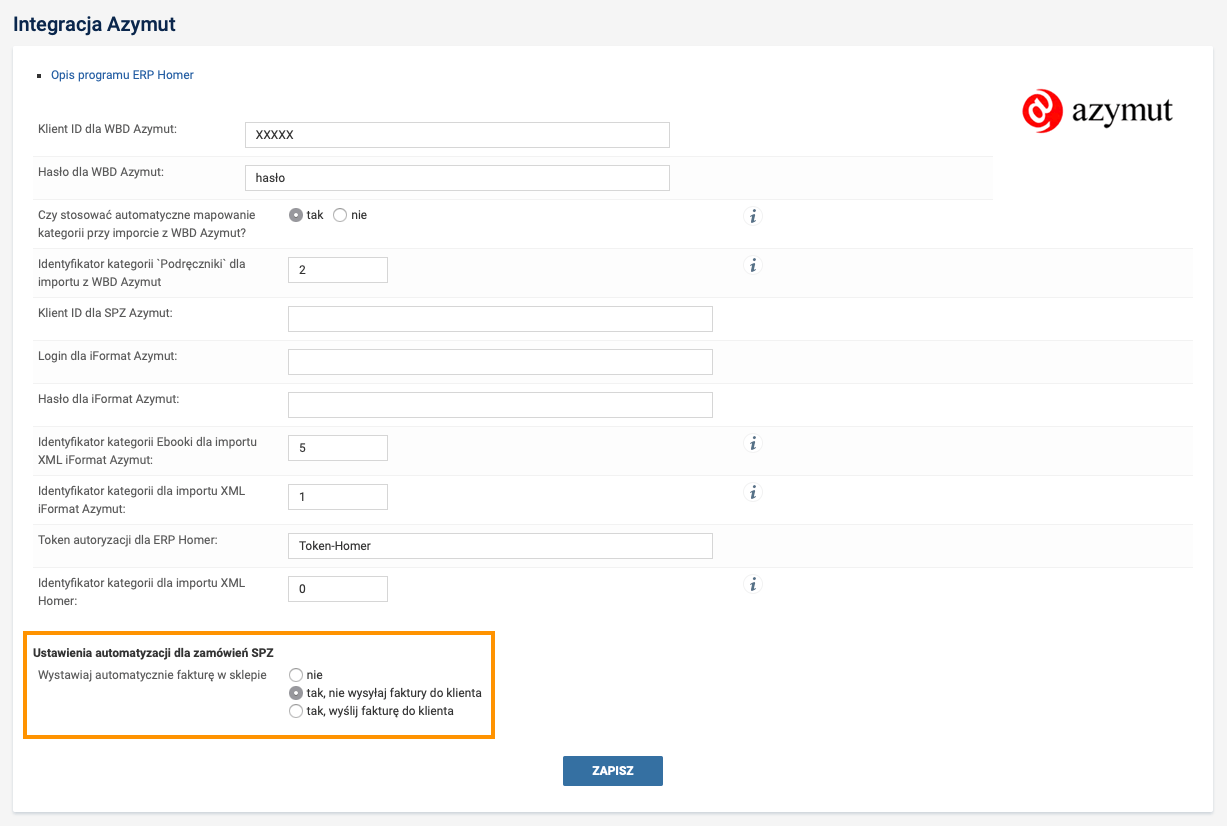
Task: Focus the Klient ID dla WBD Azymut field
Action: [457, 135]
